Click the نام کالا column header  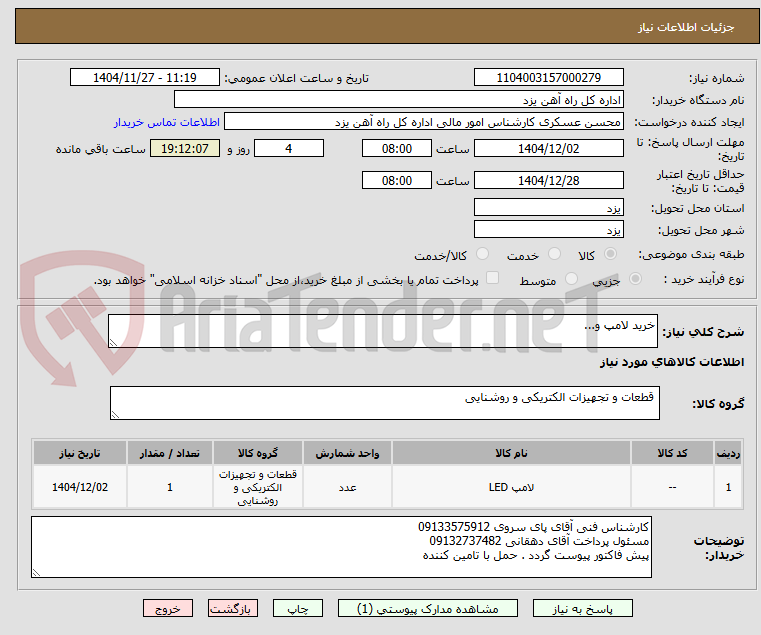pyautogui.click(x=511, y=453)
